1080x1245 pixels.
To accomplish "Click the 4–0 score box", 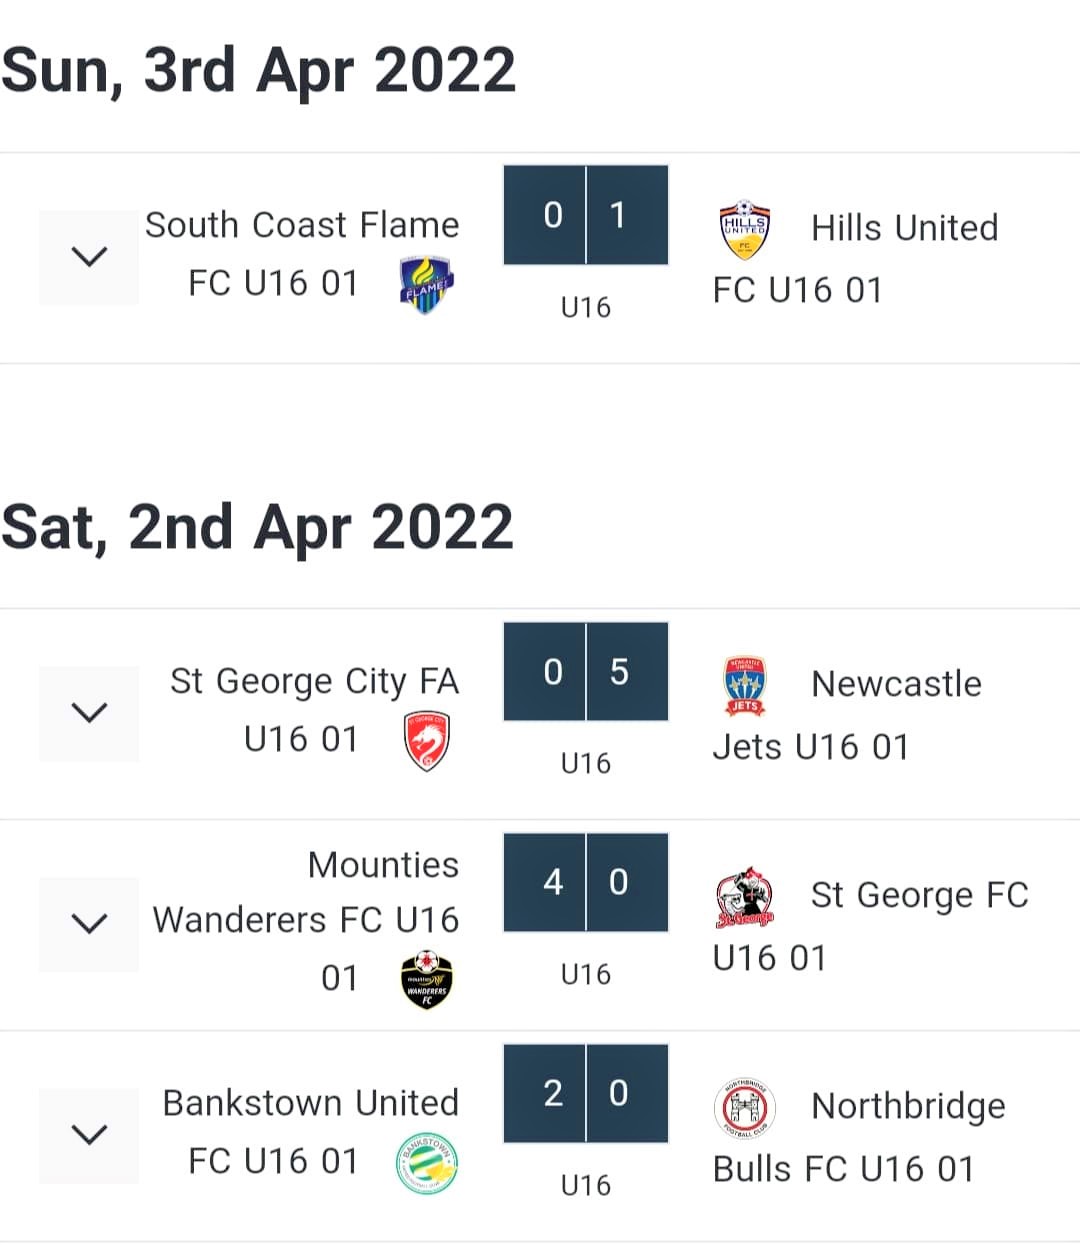I will [x=585, y=882].
